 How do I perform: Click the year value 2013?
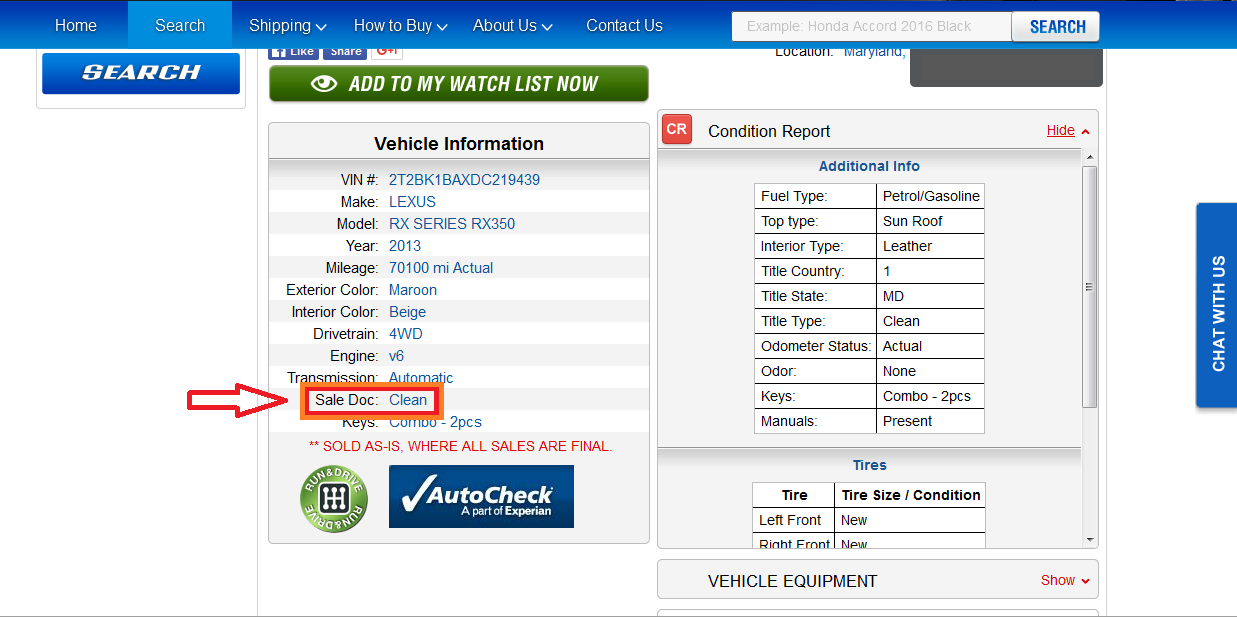(405, 246)
